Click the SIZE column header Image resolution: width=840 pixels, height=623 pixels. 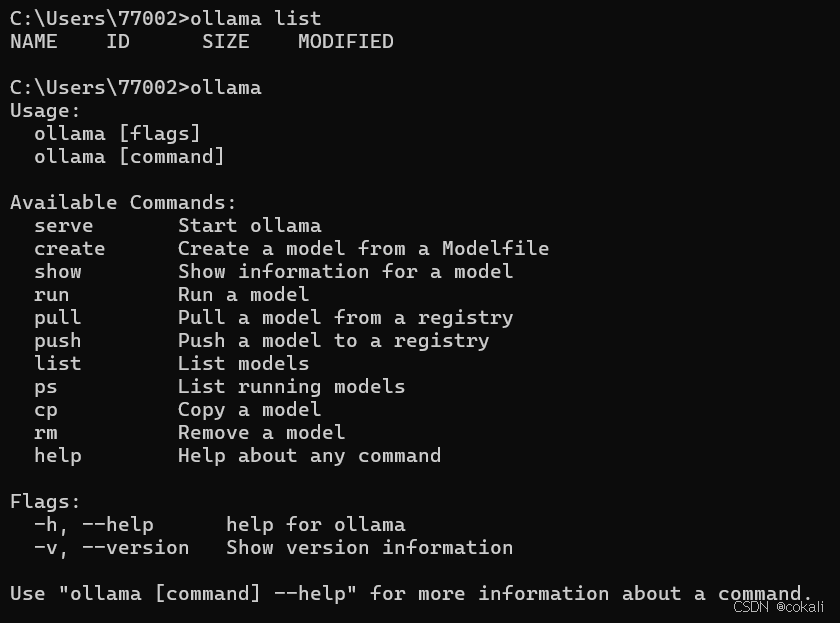pos(226,42)
